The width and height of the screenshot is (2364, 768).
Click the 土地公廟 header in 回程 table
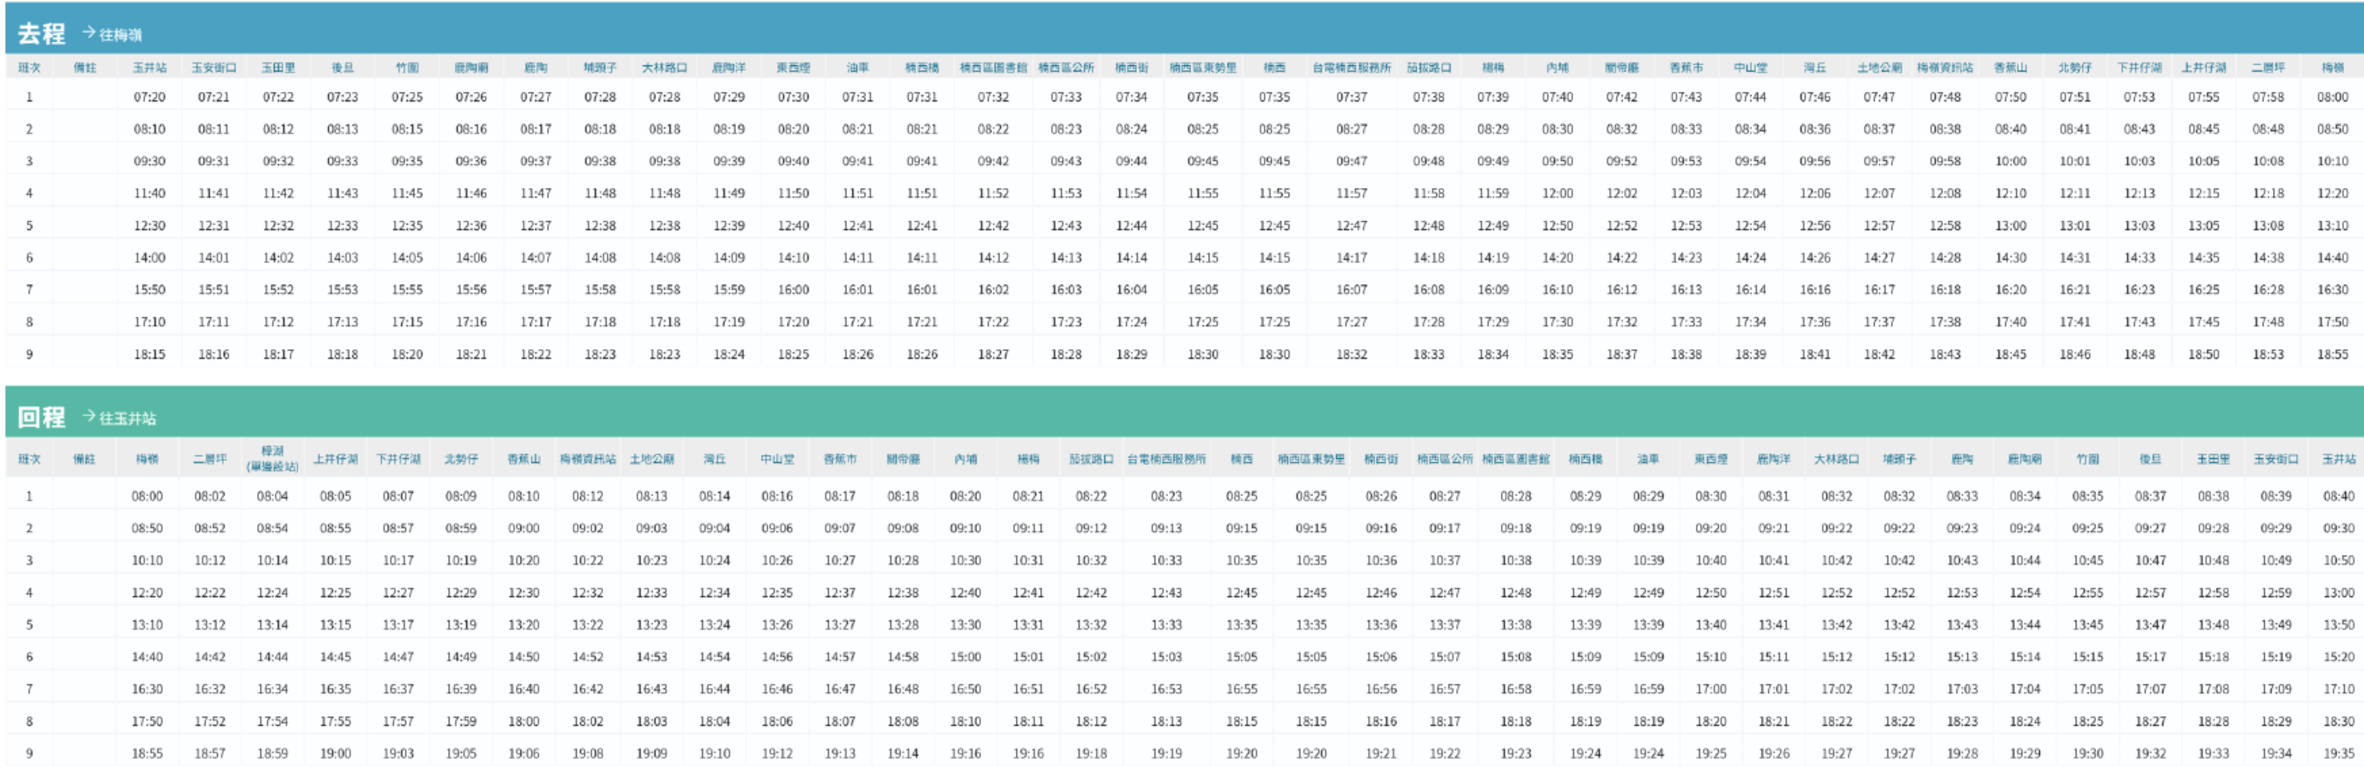651,459
